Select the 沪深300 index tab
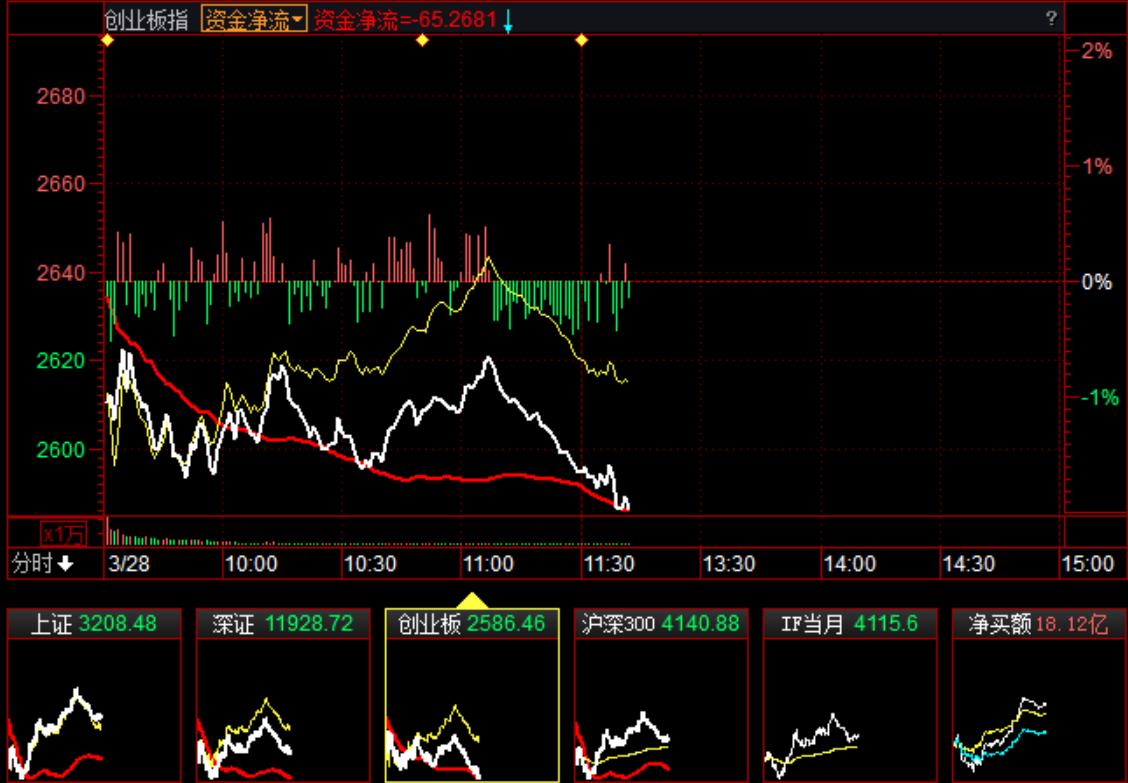The width and height of the screenshot is (1128, 783). point(661,624)
